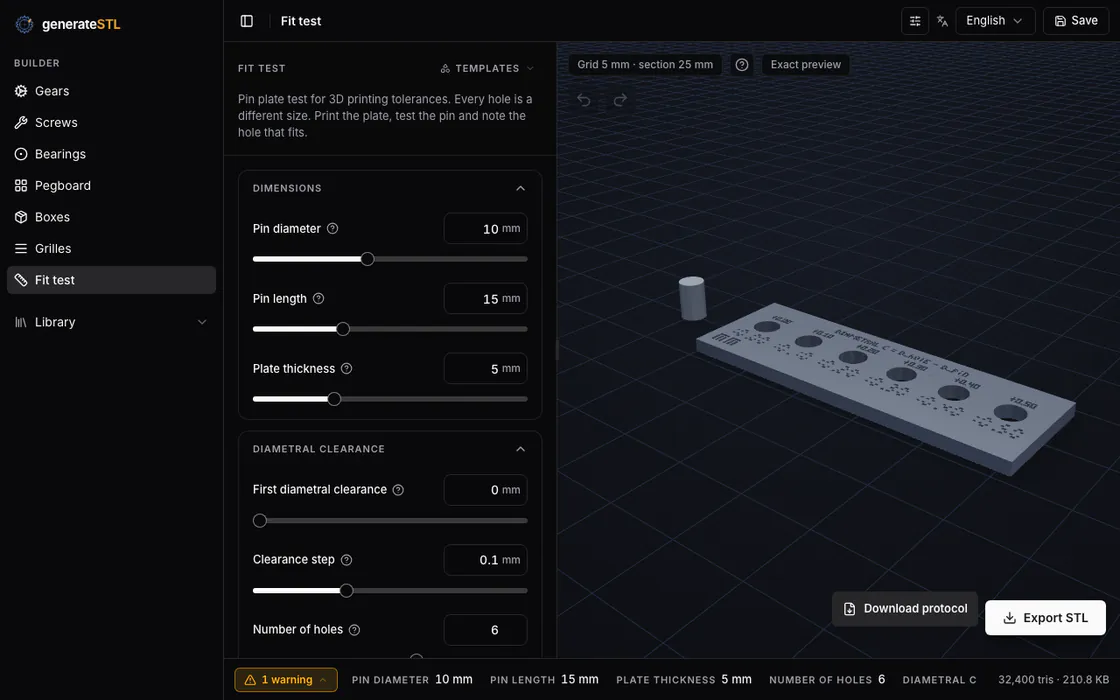Click the Save button
This screenshot has height=700, width=1120.
pos(1076,21)
